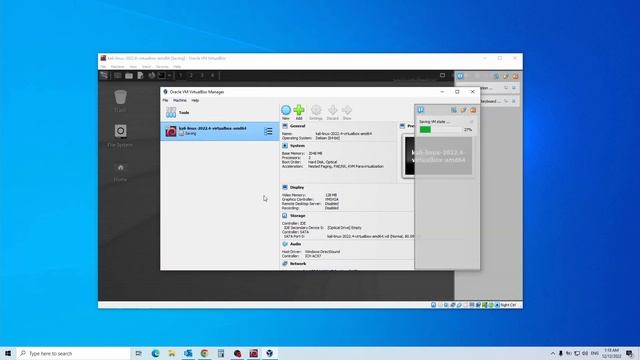Click the New machine icon in VirtualBox Manager
Screen dimensions: 640x360
coord(286,110)
